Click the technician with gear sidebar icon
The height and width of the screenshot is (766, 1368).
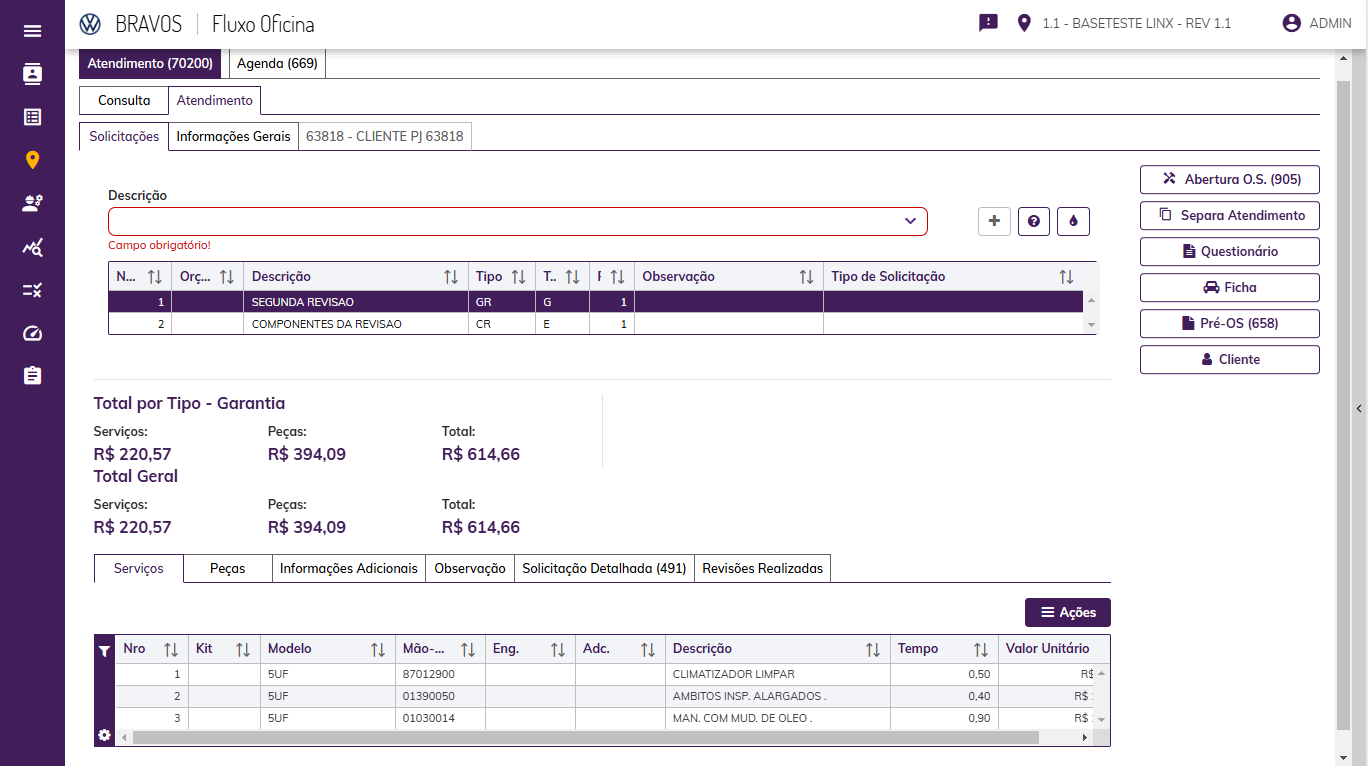(32, 203)
